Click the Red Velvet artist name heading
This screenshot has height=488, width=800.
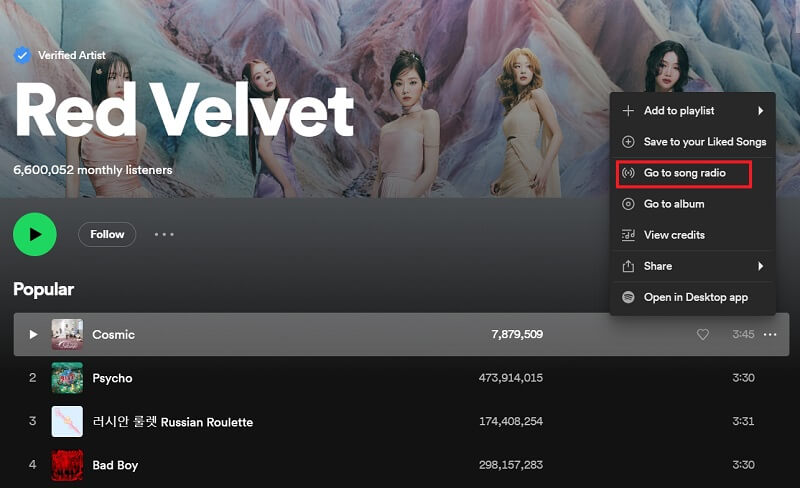click(185, 110)
